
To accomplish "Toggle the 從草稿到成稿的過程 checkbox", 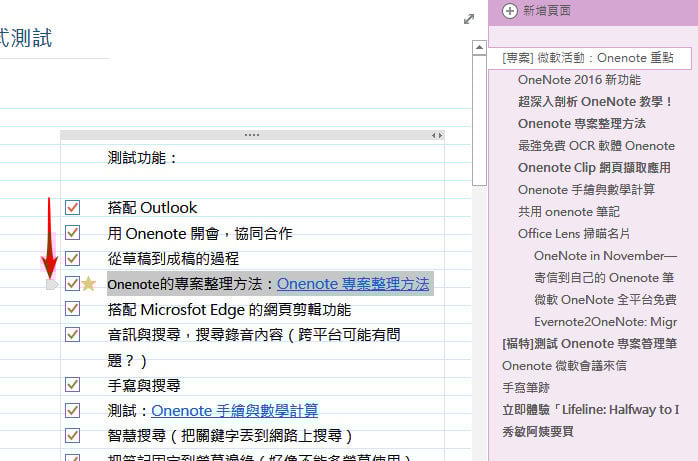I will 72,258.
